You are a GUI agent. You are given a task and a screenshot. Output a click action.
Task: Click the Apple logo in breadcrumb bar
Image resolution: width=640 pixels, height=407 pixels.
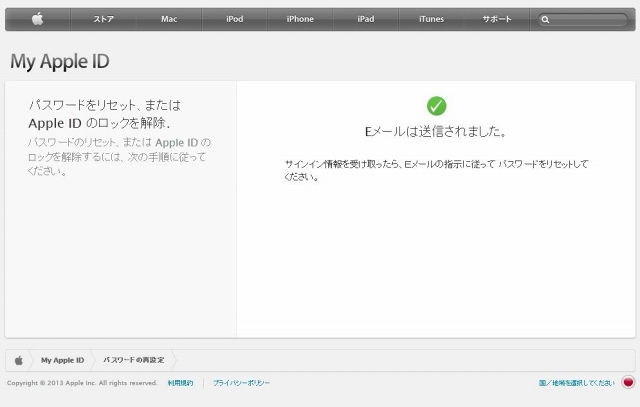point(19,360)
